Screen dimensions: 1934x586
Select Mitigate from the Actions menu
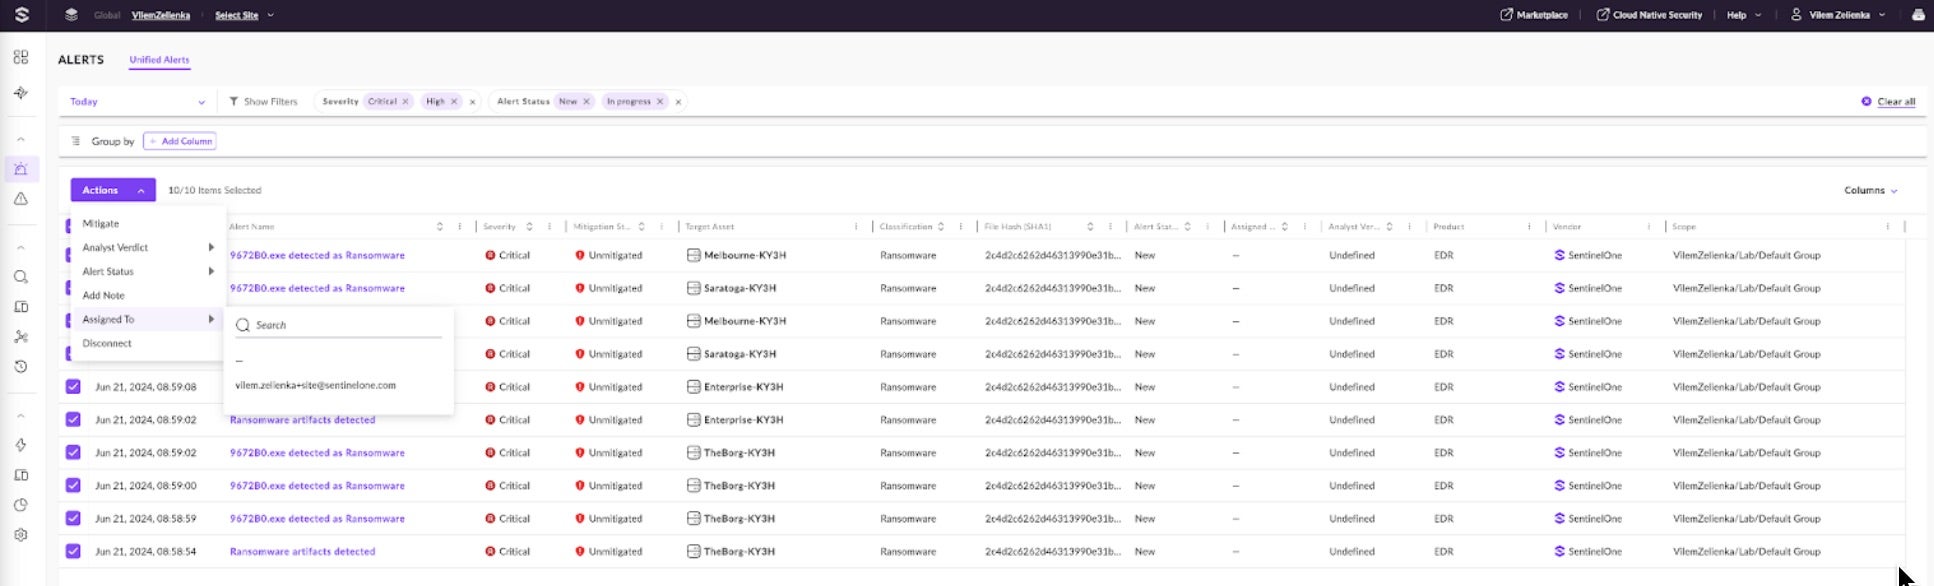coord(101,224)
